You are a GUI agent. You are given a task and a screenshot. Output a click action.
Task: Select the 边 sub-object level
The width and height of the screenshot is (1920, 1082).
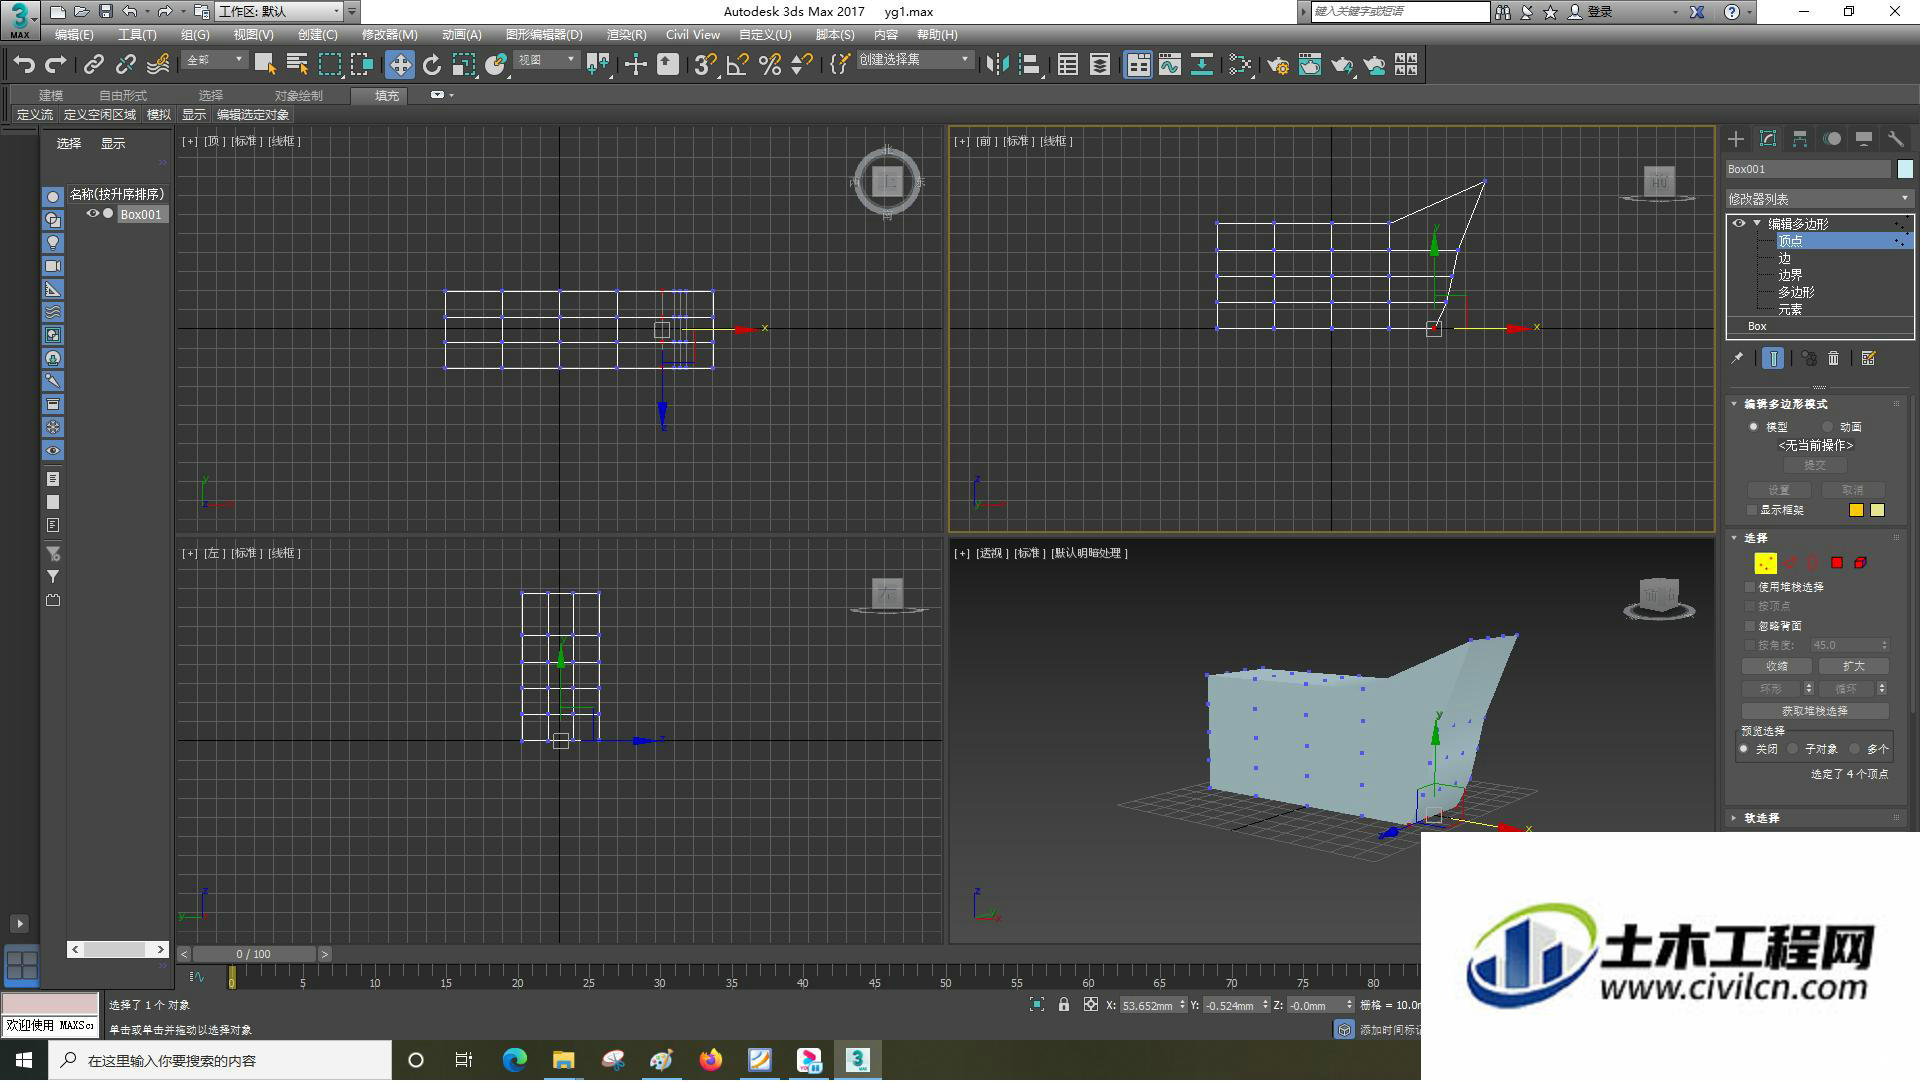1784,258
